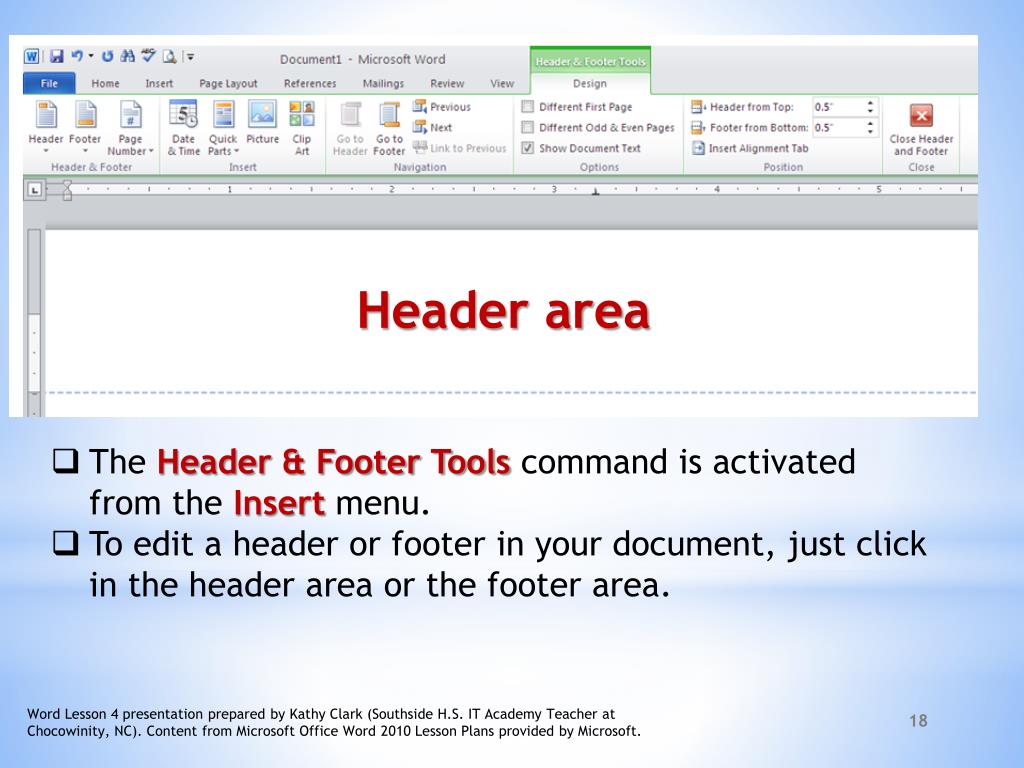Click the Header & Footer Tools contextual label
Image resolution: width=1024 pixels, height=768 pixels.
pyautogui.click(x=590, y=61)
